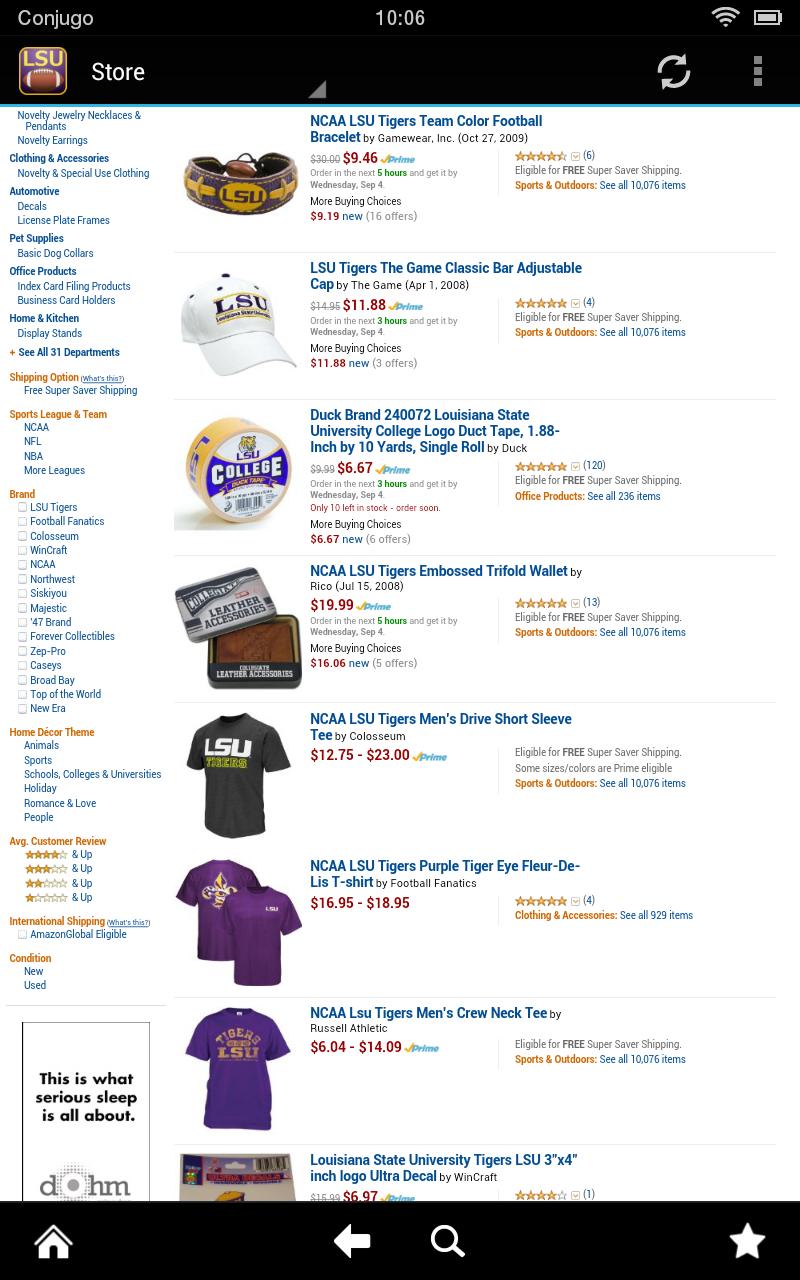Screen dimensions: 800x1280
Task: Open the three-dot overflow menu
Action: click(x=758, y=72)
